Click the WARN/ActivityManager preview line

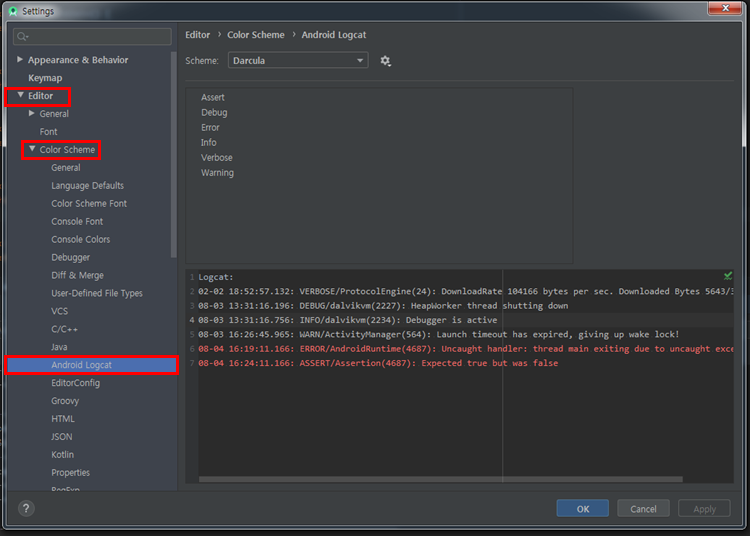coord(439,334)
